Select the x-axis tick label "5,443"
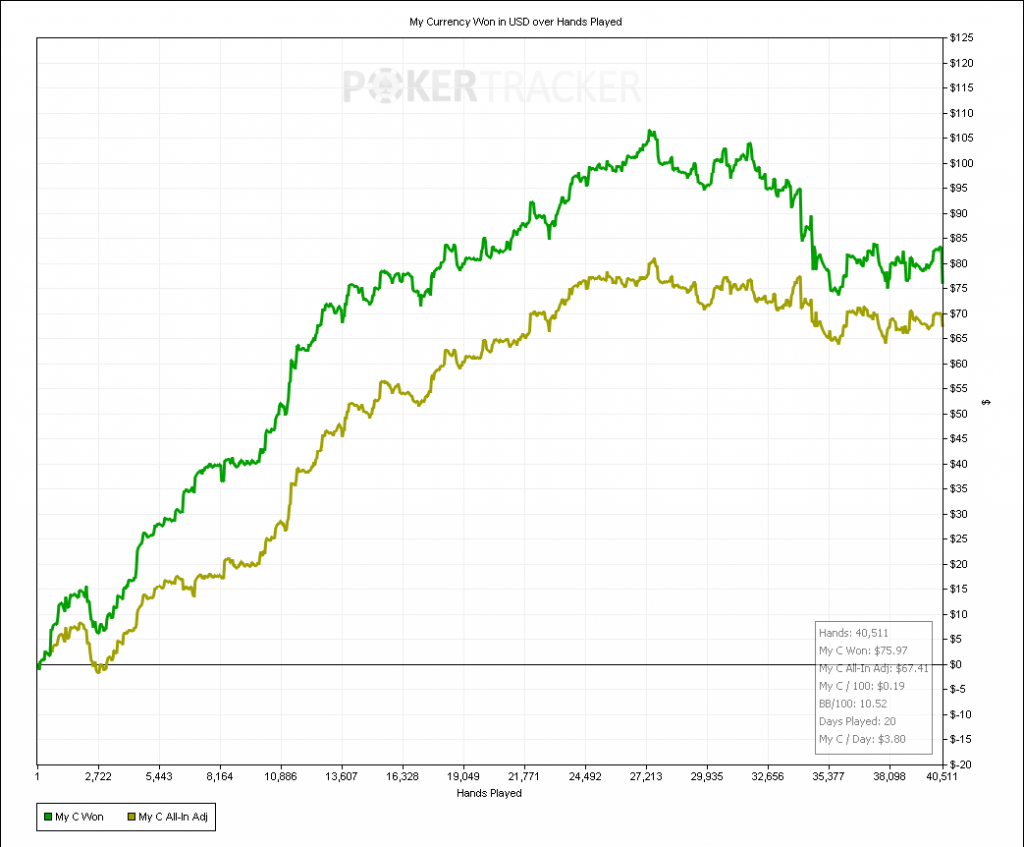1024x847 pixels. pos(159,776)
